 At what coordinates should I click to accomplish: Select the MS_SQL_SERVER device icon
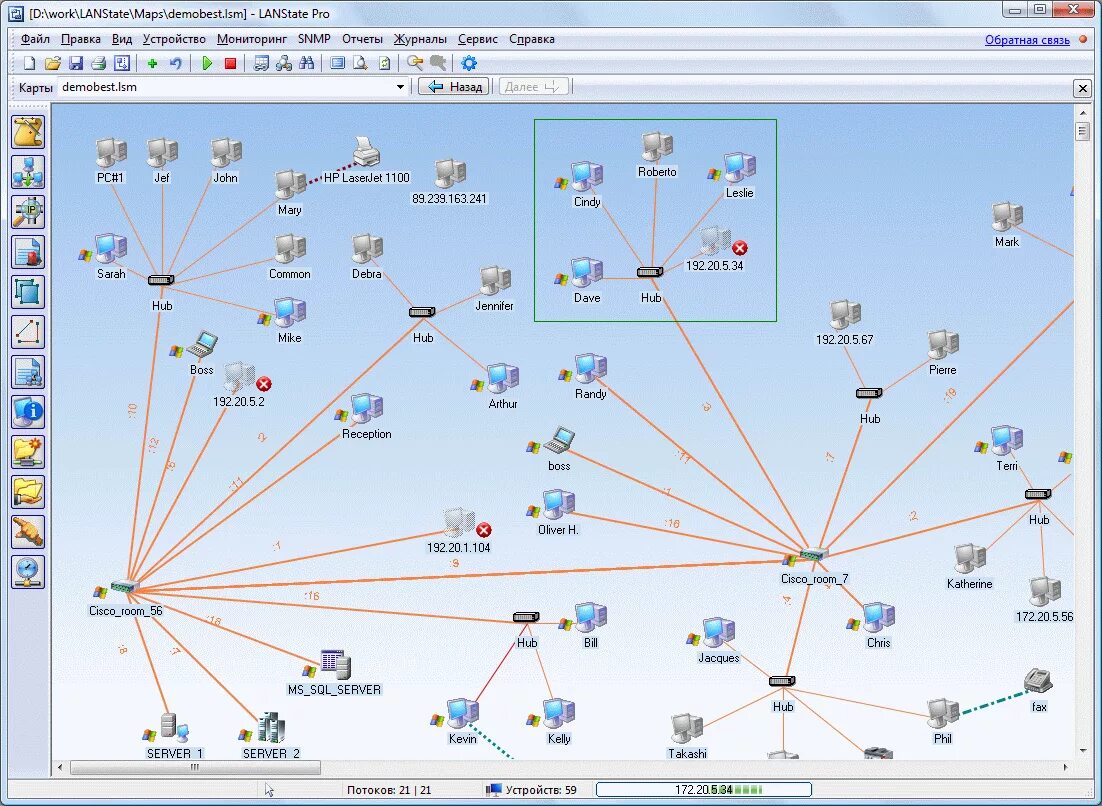point(335,664)
